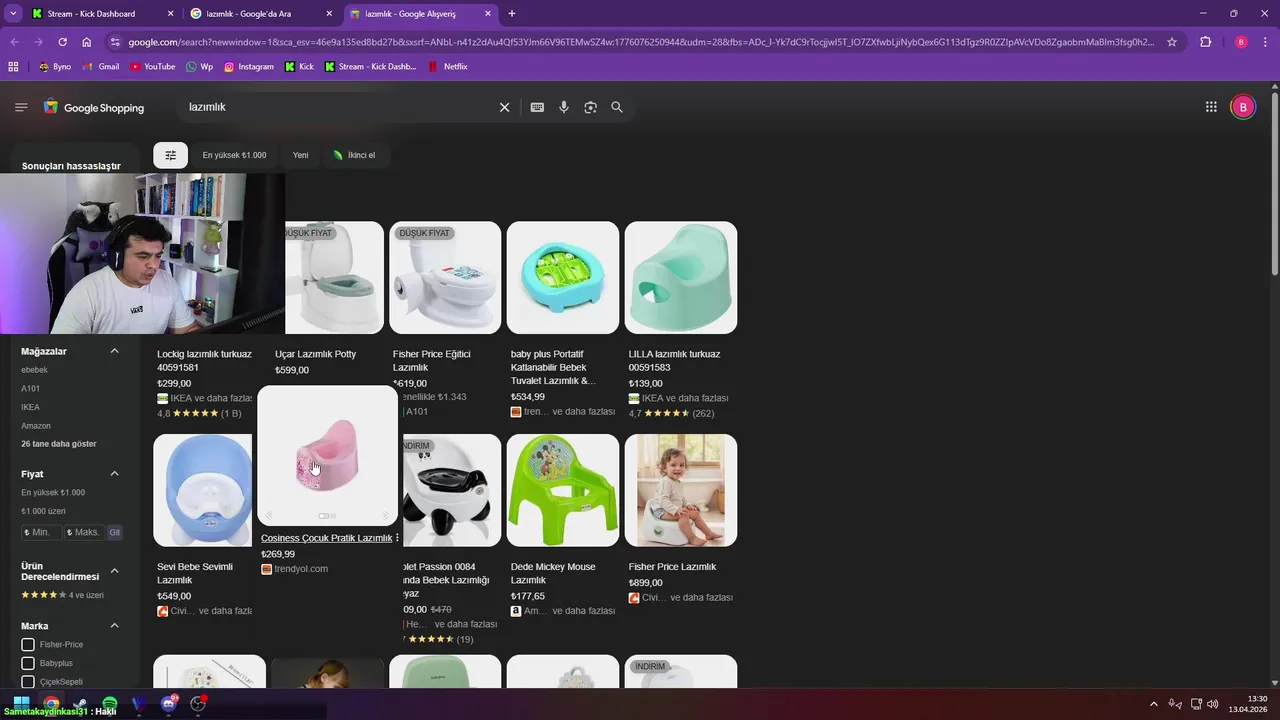Image resolution: width=1280 pixels, height=720 pixels.
Task: Open the Instagram bookmark
Action: [x=248, y=67]
